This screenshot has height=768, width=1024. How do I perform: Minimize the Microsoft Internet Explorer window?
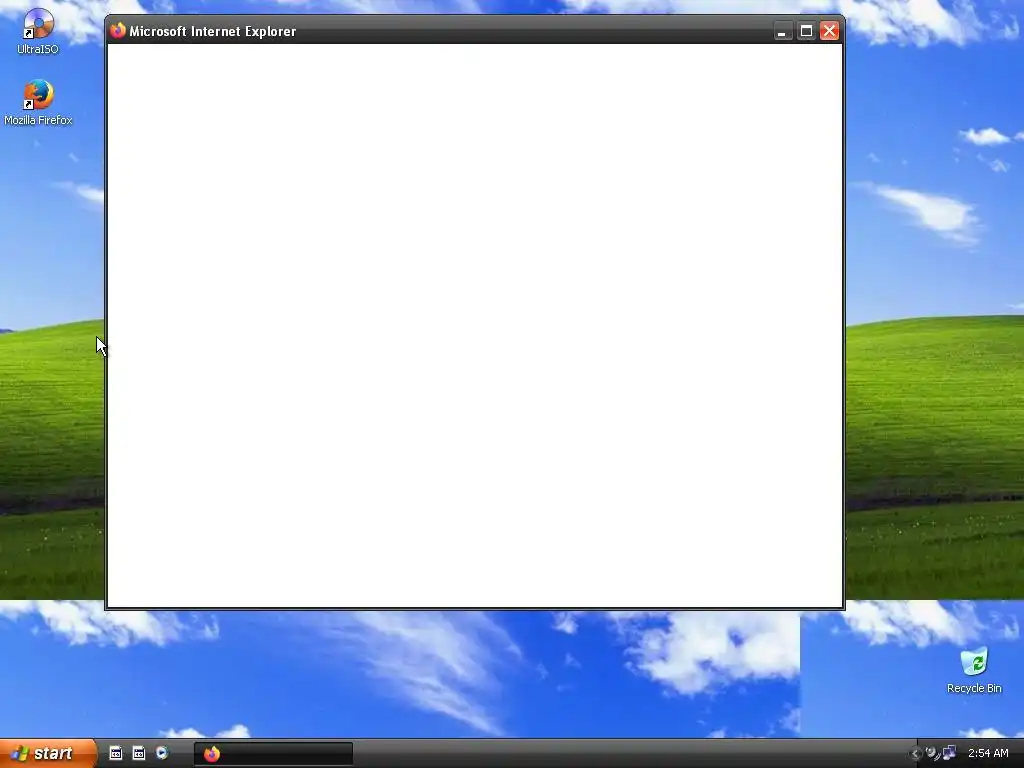pos(782,31)
